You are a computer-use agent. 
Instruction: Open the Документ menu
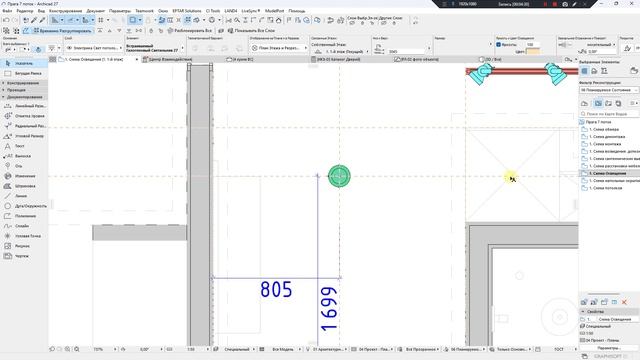point(96,11)
